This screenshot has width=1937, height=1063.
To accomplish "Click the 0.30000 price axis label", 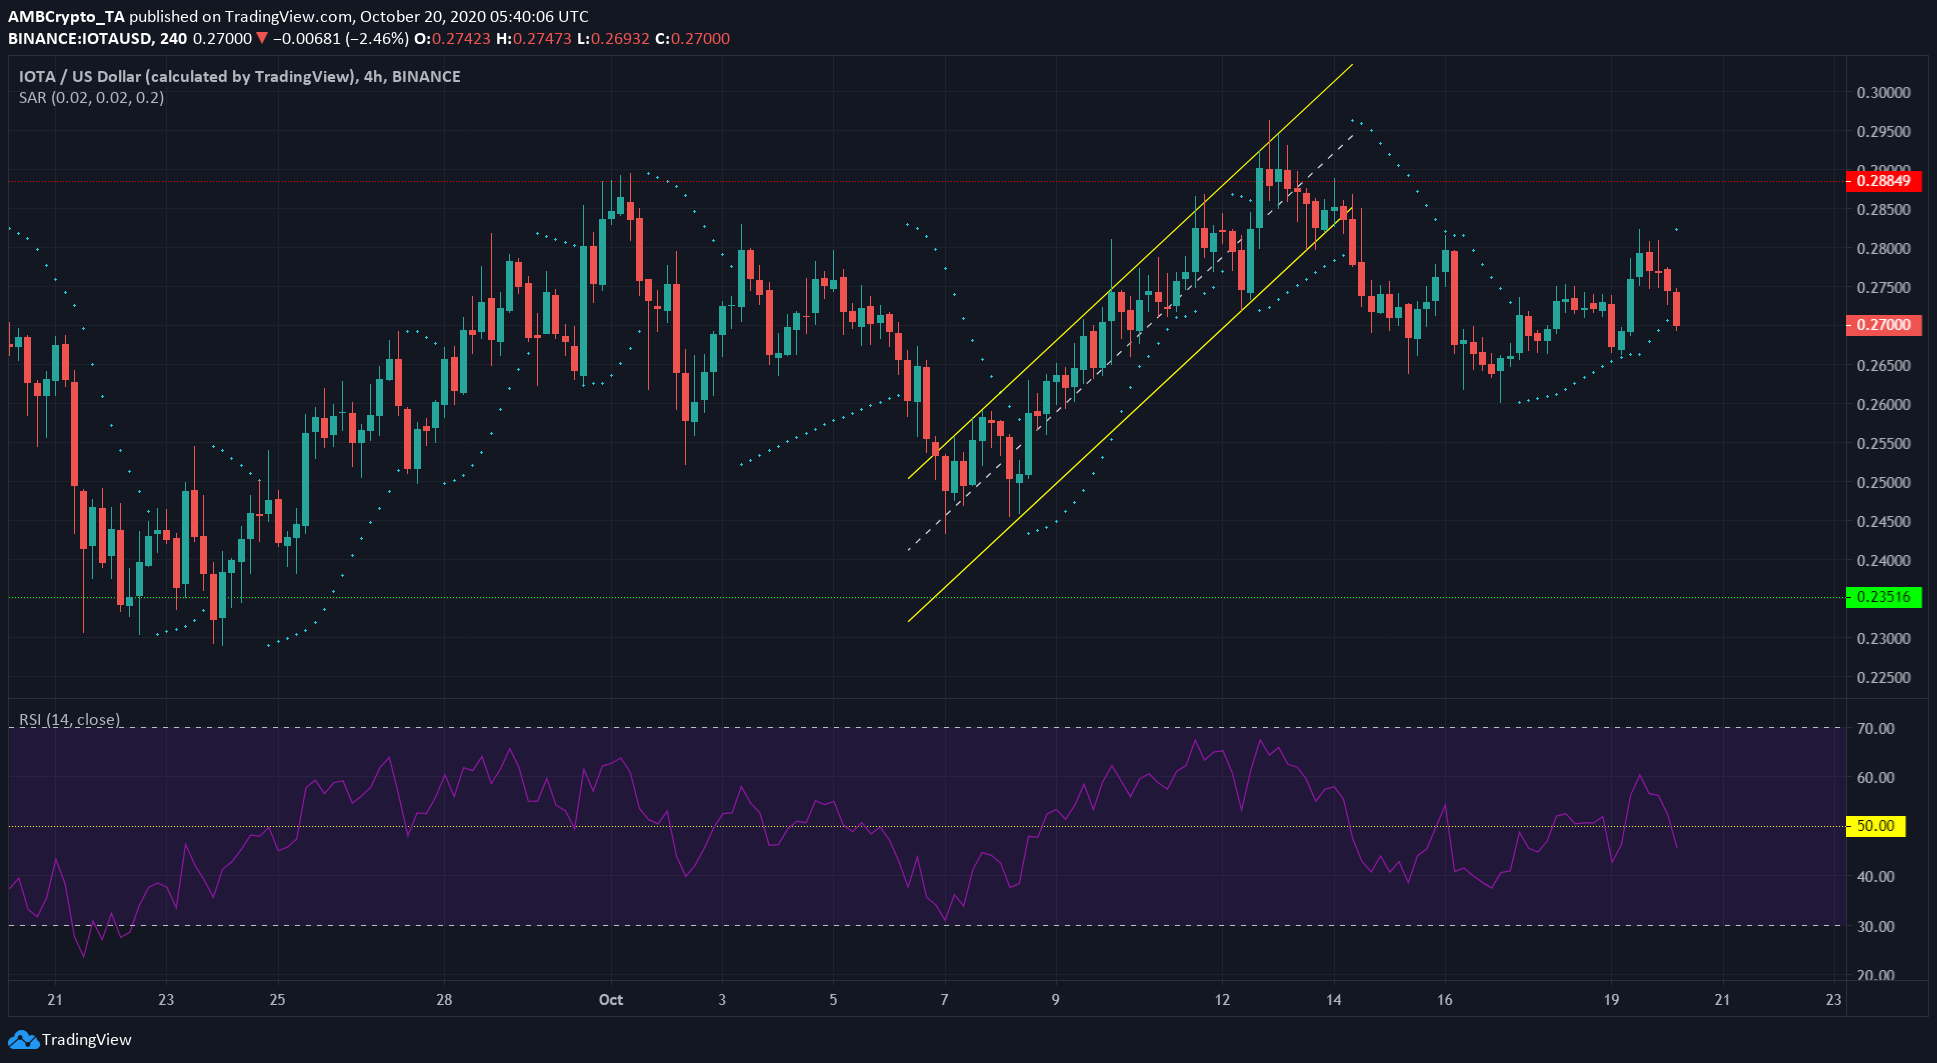I will (x=1883, y=93).
